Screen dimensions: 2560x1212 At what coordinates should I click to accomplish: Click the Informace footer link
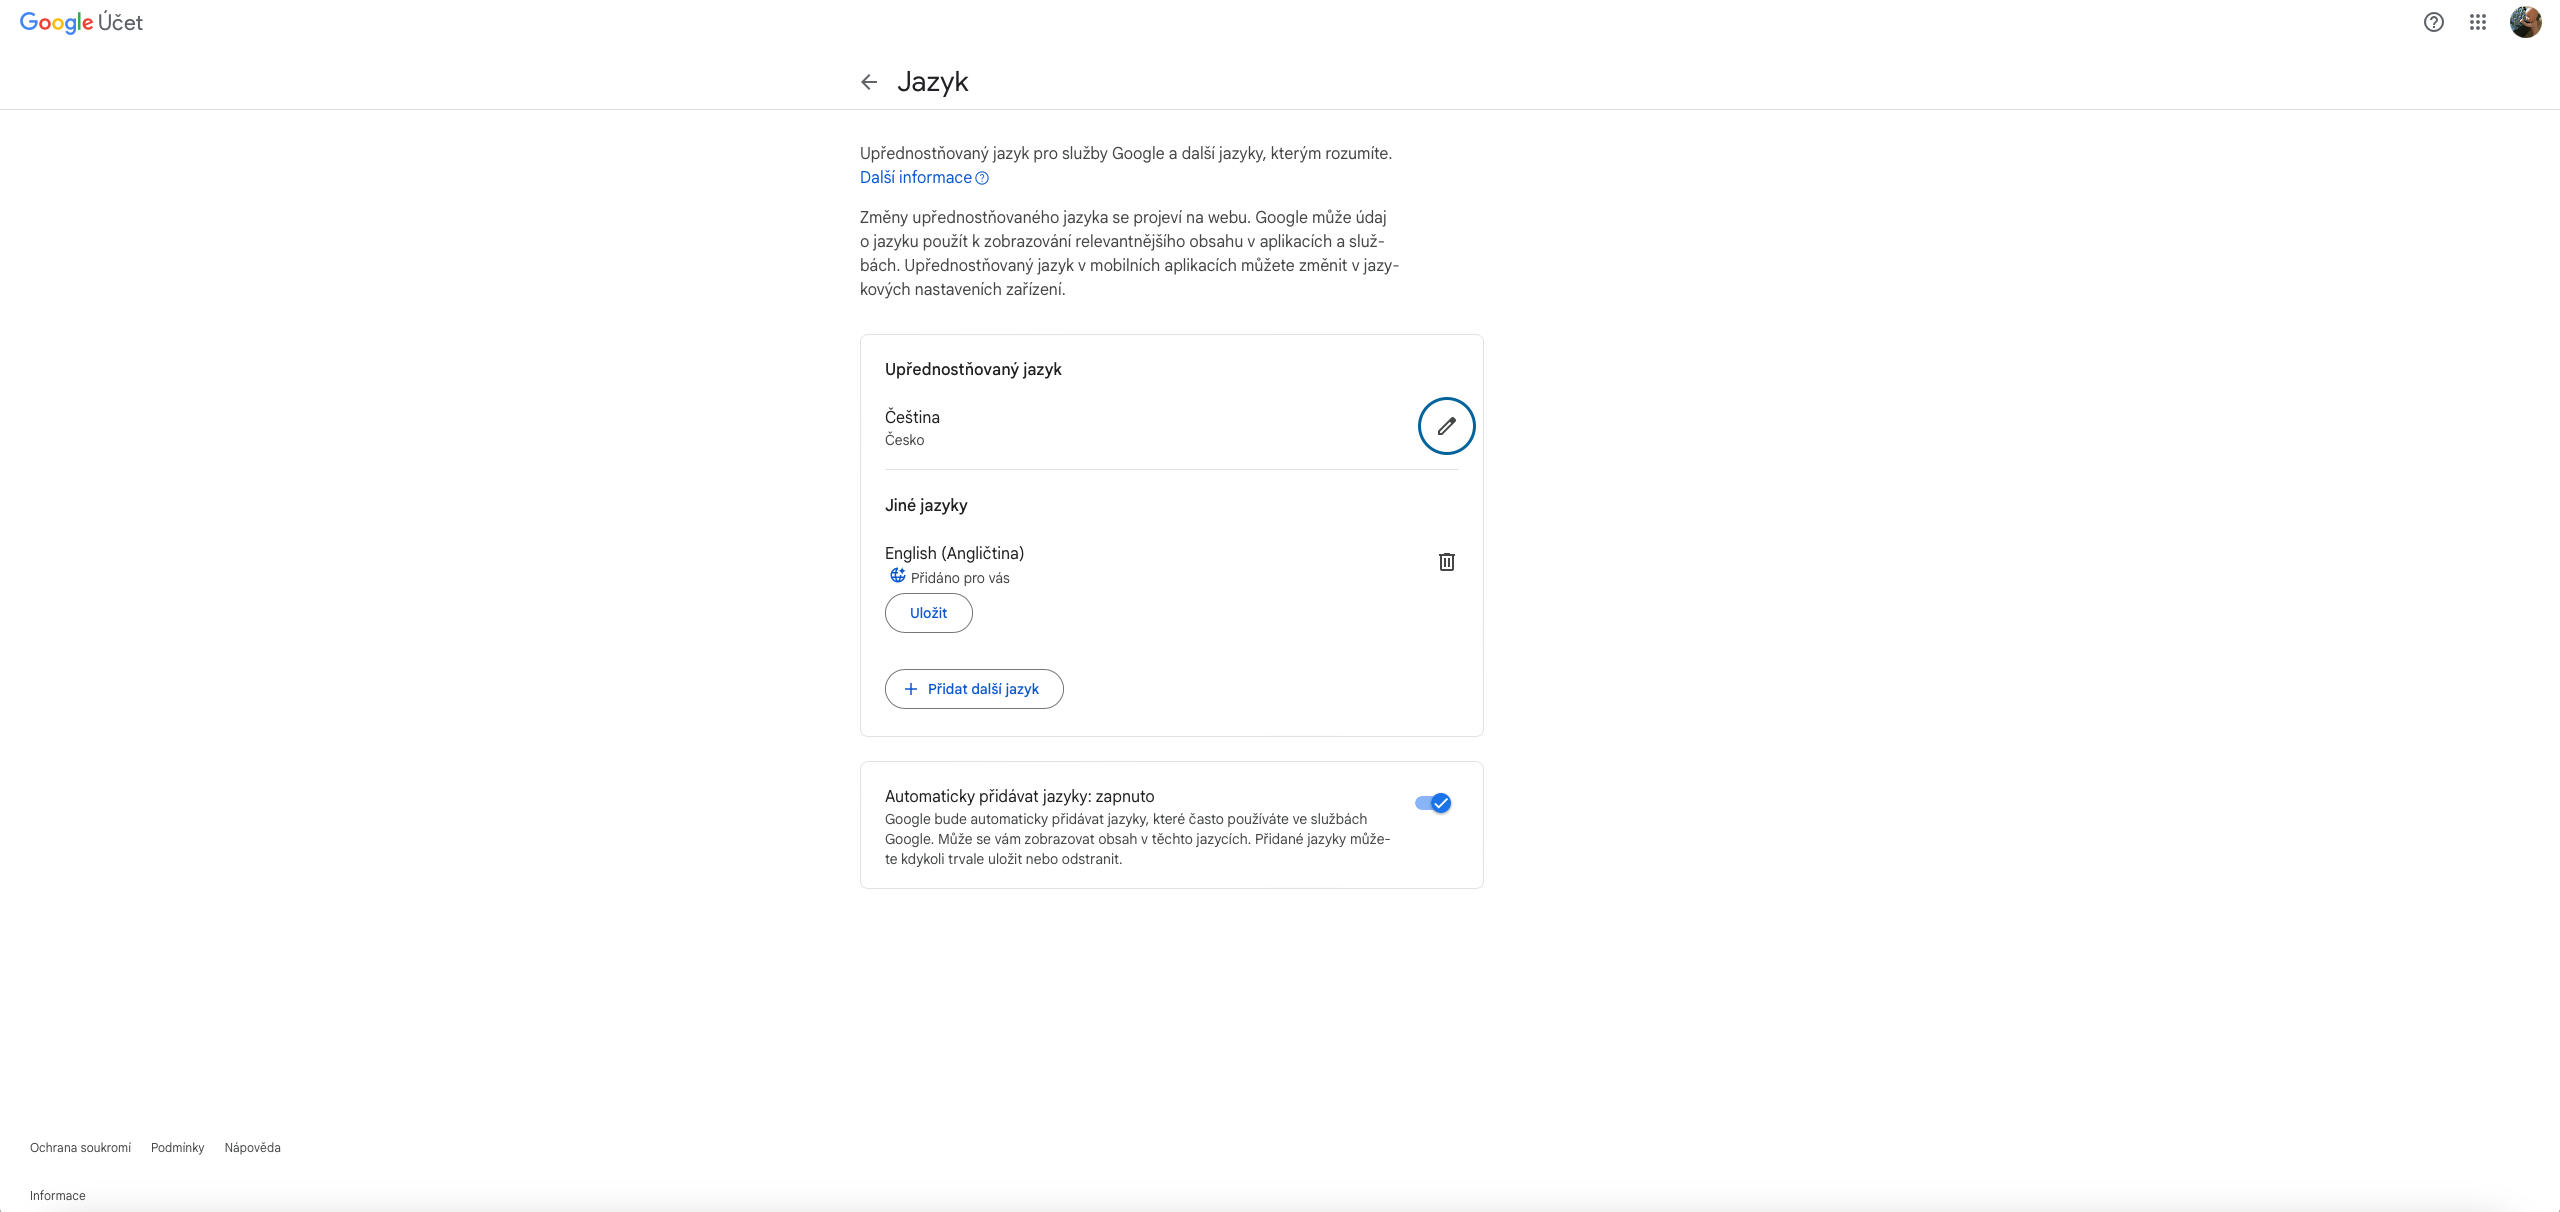click(x=57, y=1196)
